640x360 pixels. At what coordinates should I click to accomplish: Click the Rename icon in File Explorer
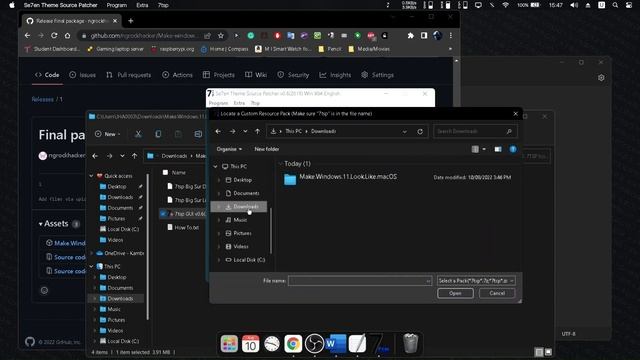coord(198,134)
